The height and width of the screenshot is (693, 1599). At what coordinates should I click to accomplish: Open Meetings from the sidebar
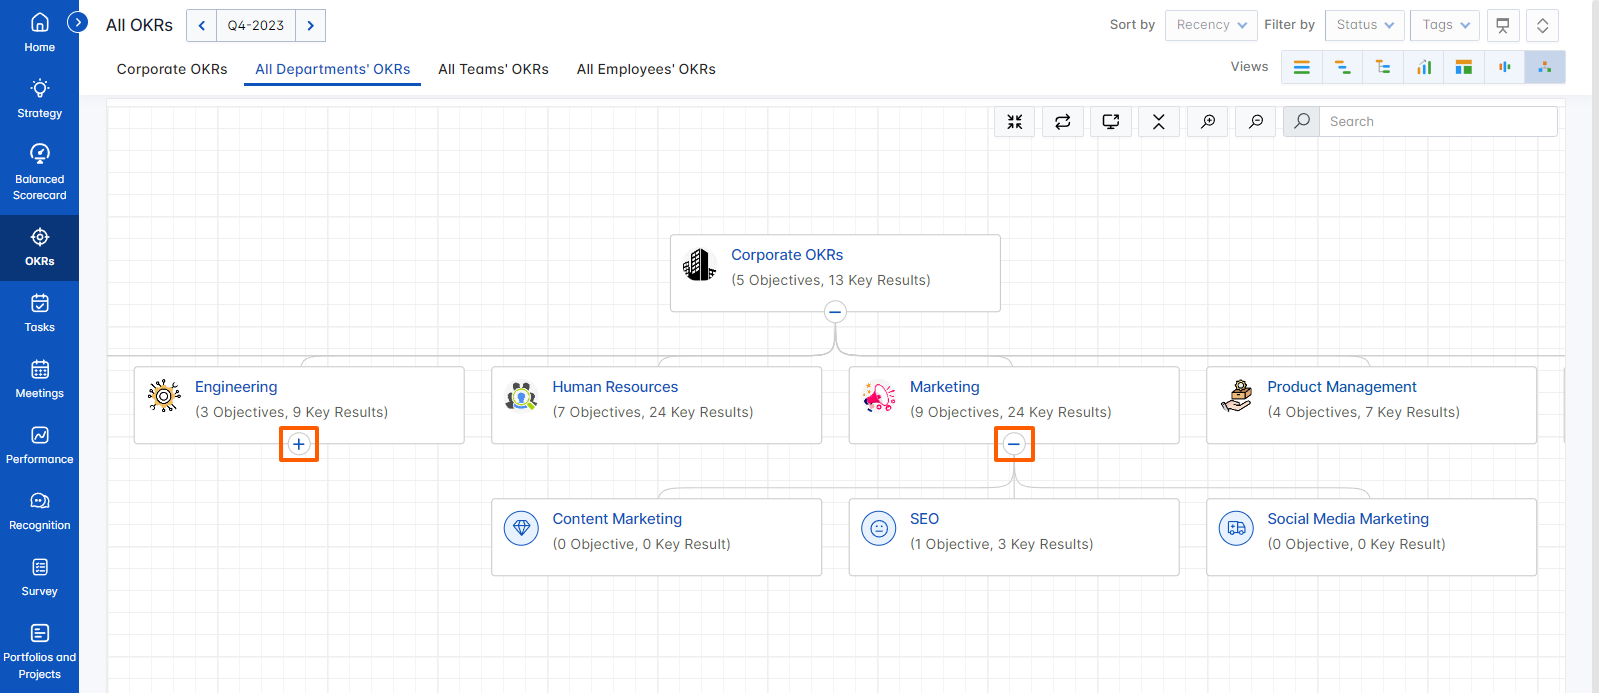tap(39, 380)
